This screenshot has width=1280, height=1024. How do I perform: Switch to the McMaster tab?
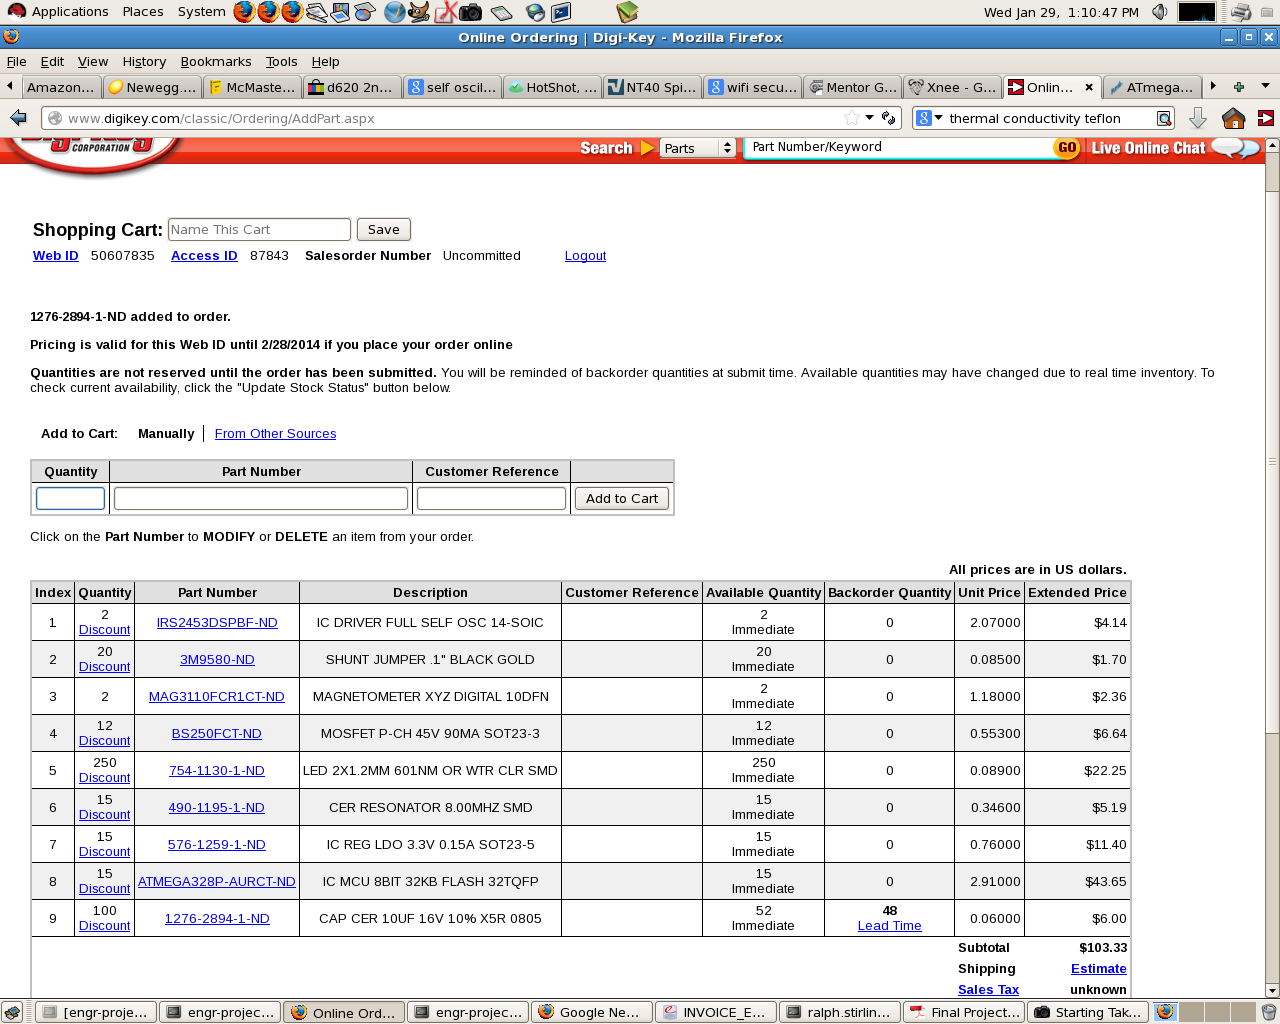[252, 87]
